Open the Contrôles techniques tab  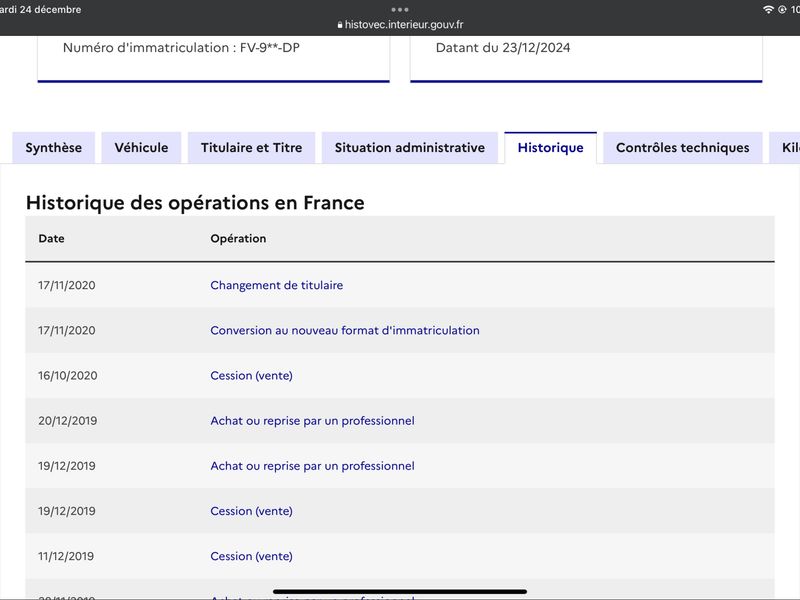pos(683,148)
